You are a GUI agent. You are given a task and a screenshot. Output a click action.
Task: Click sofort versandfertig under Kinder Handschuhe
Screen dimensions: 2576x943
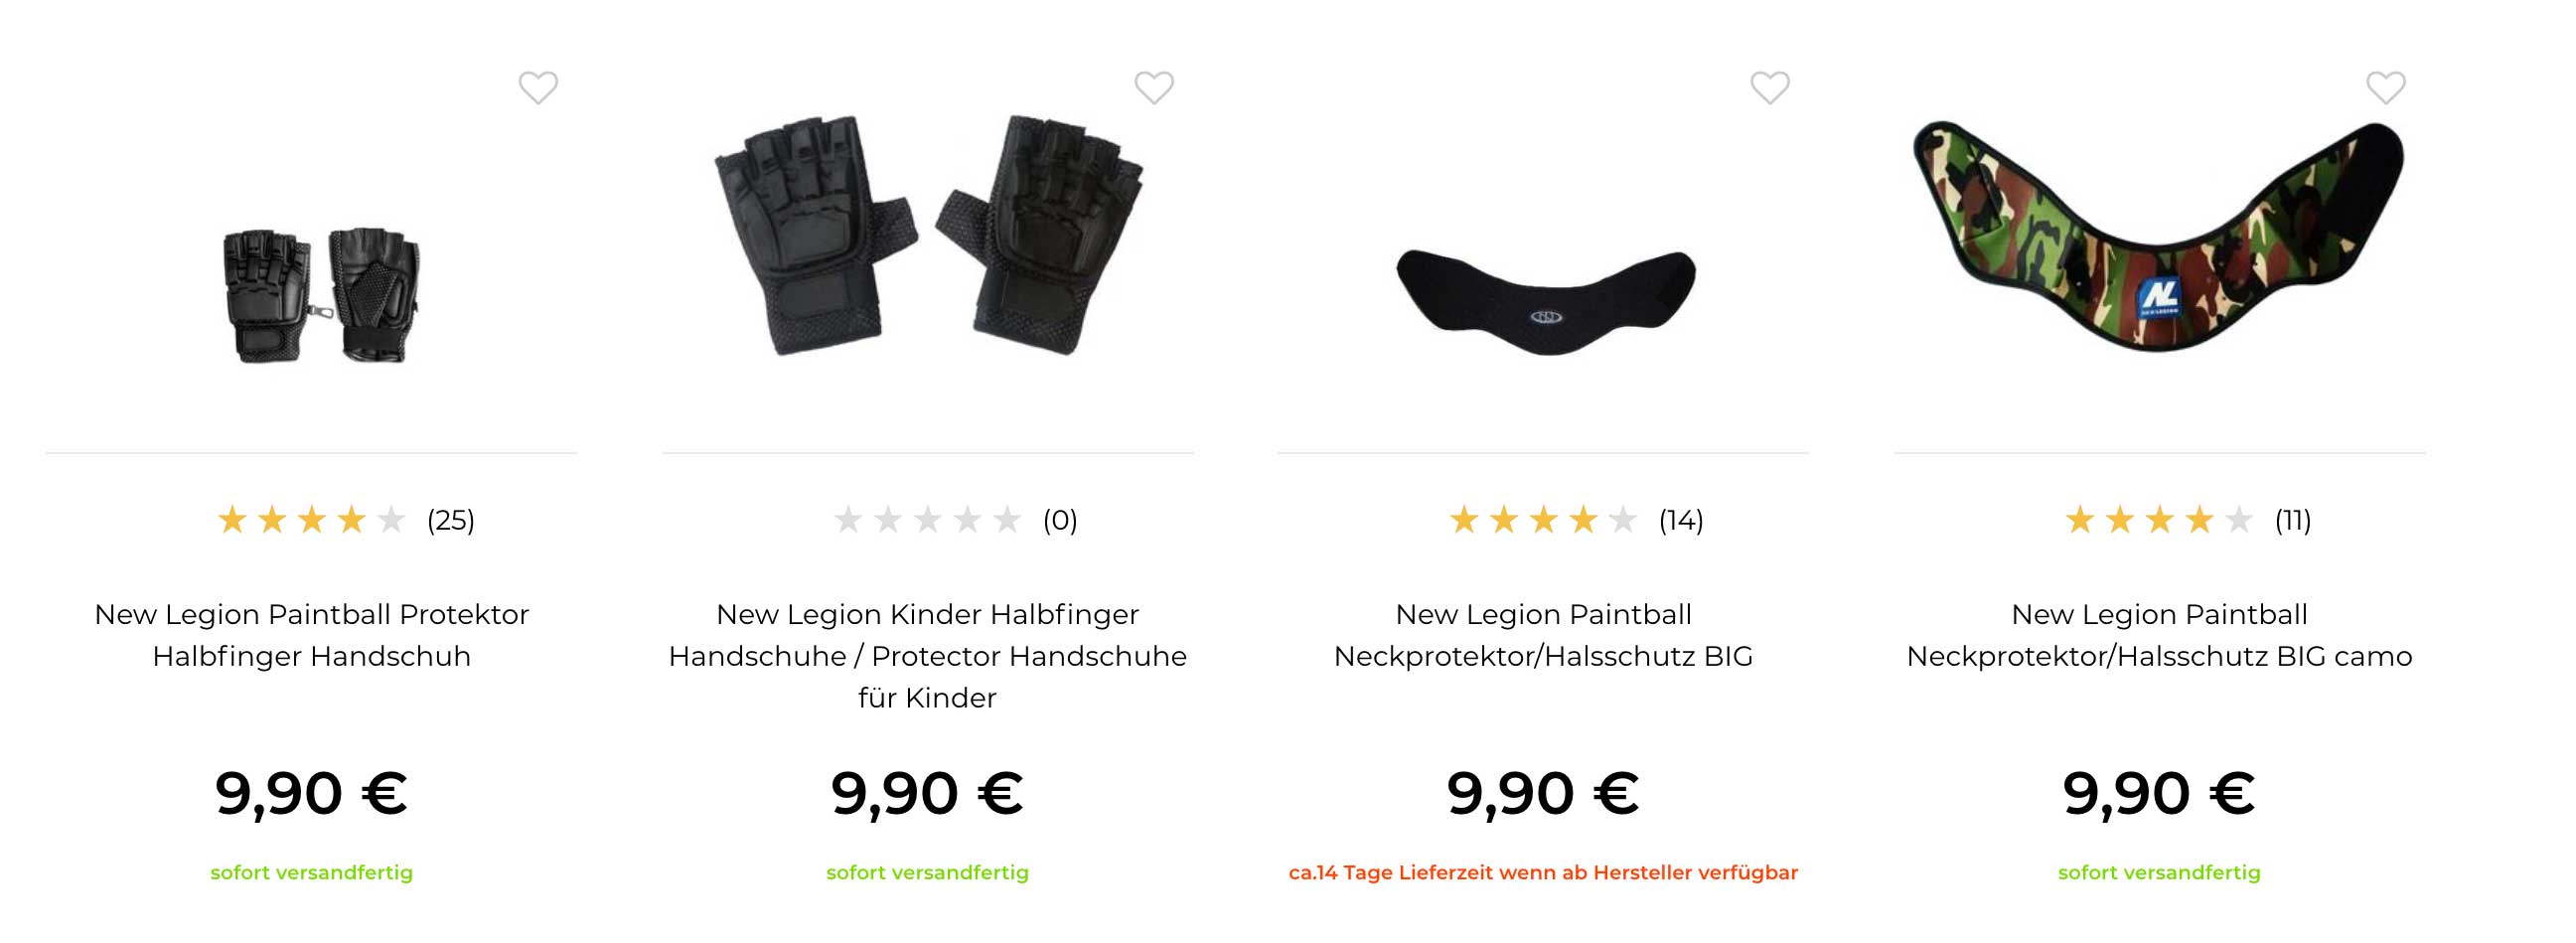point(927,872)
